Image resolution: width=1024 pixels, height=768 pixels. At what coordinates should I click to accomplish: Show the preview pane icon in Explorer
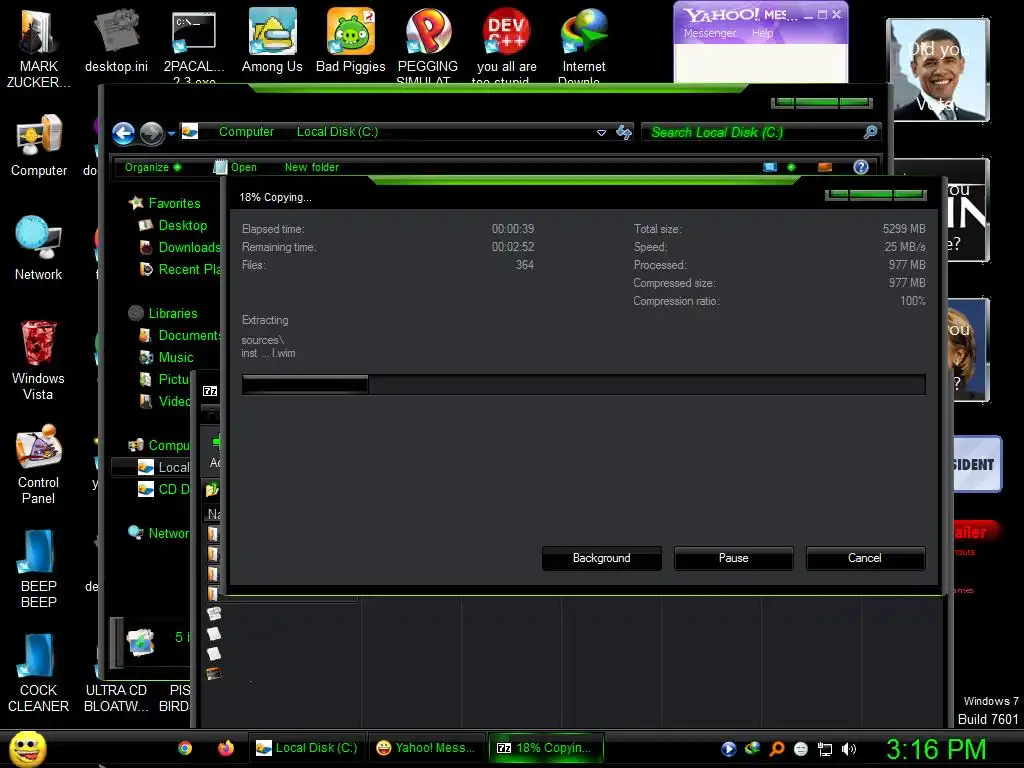[x=825, y=167]
